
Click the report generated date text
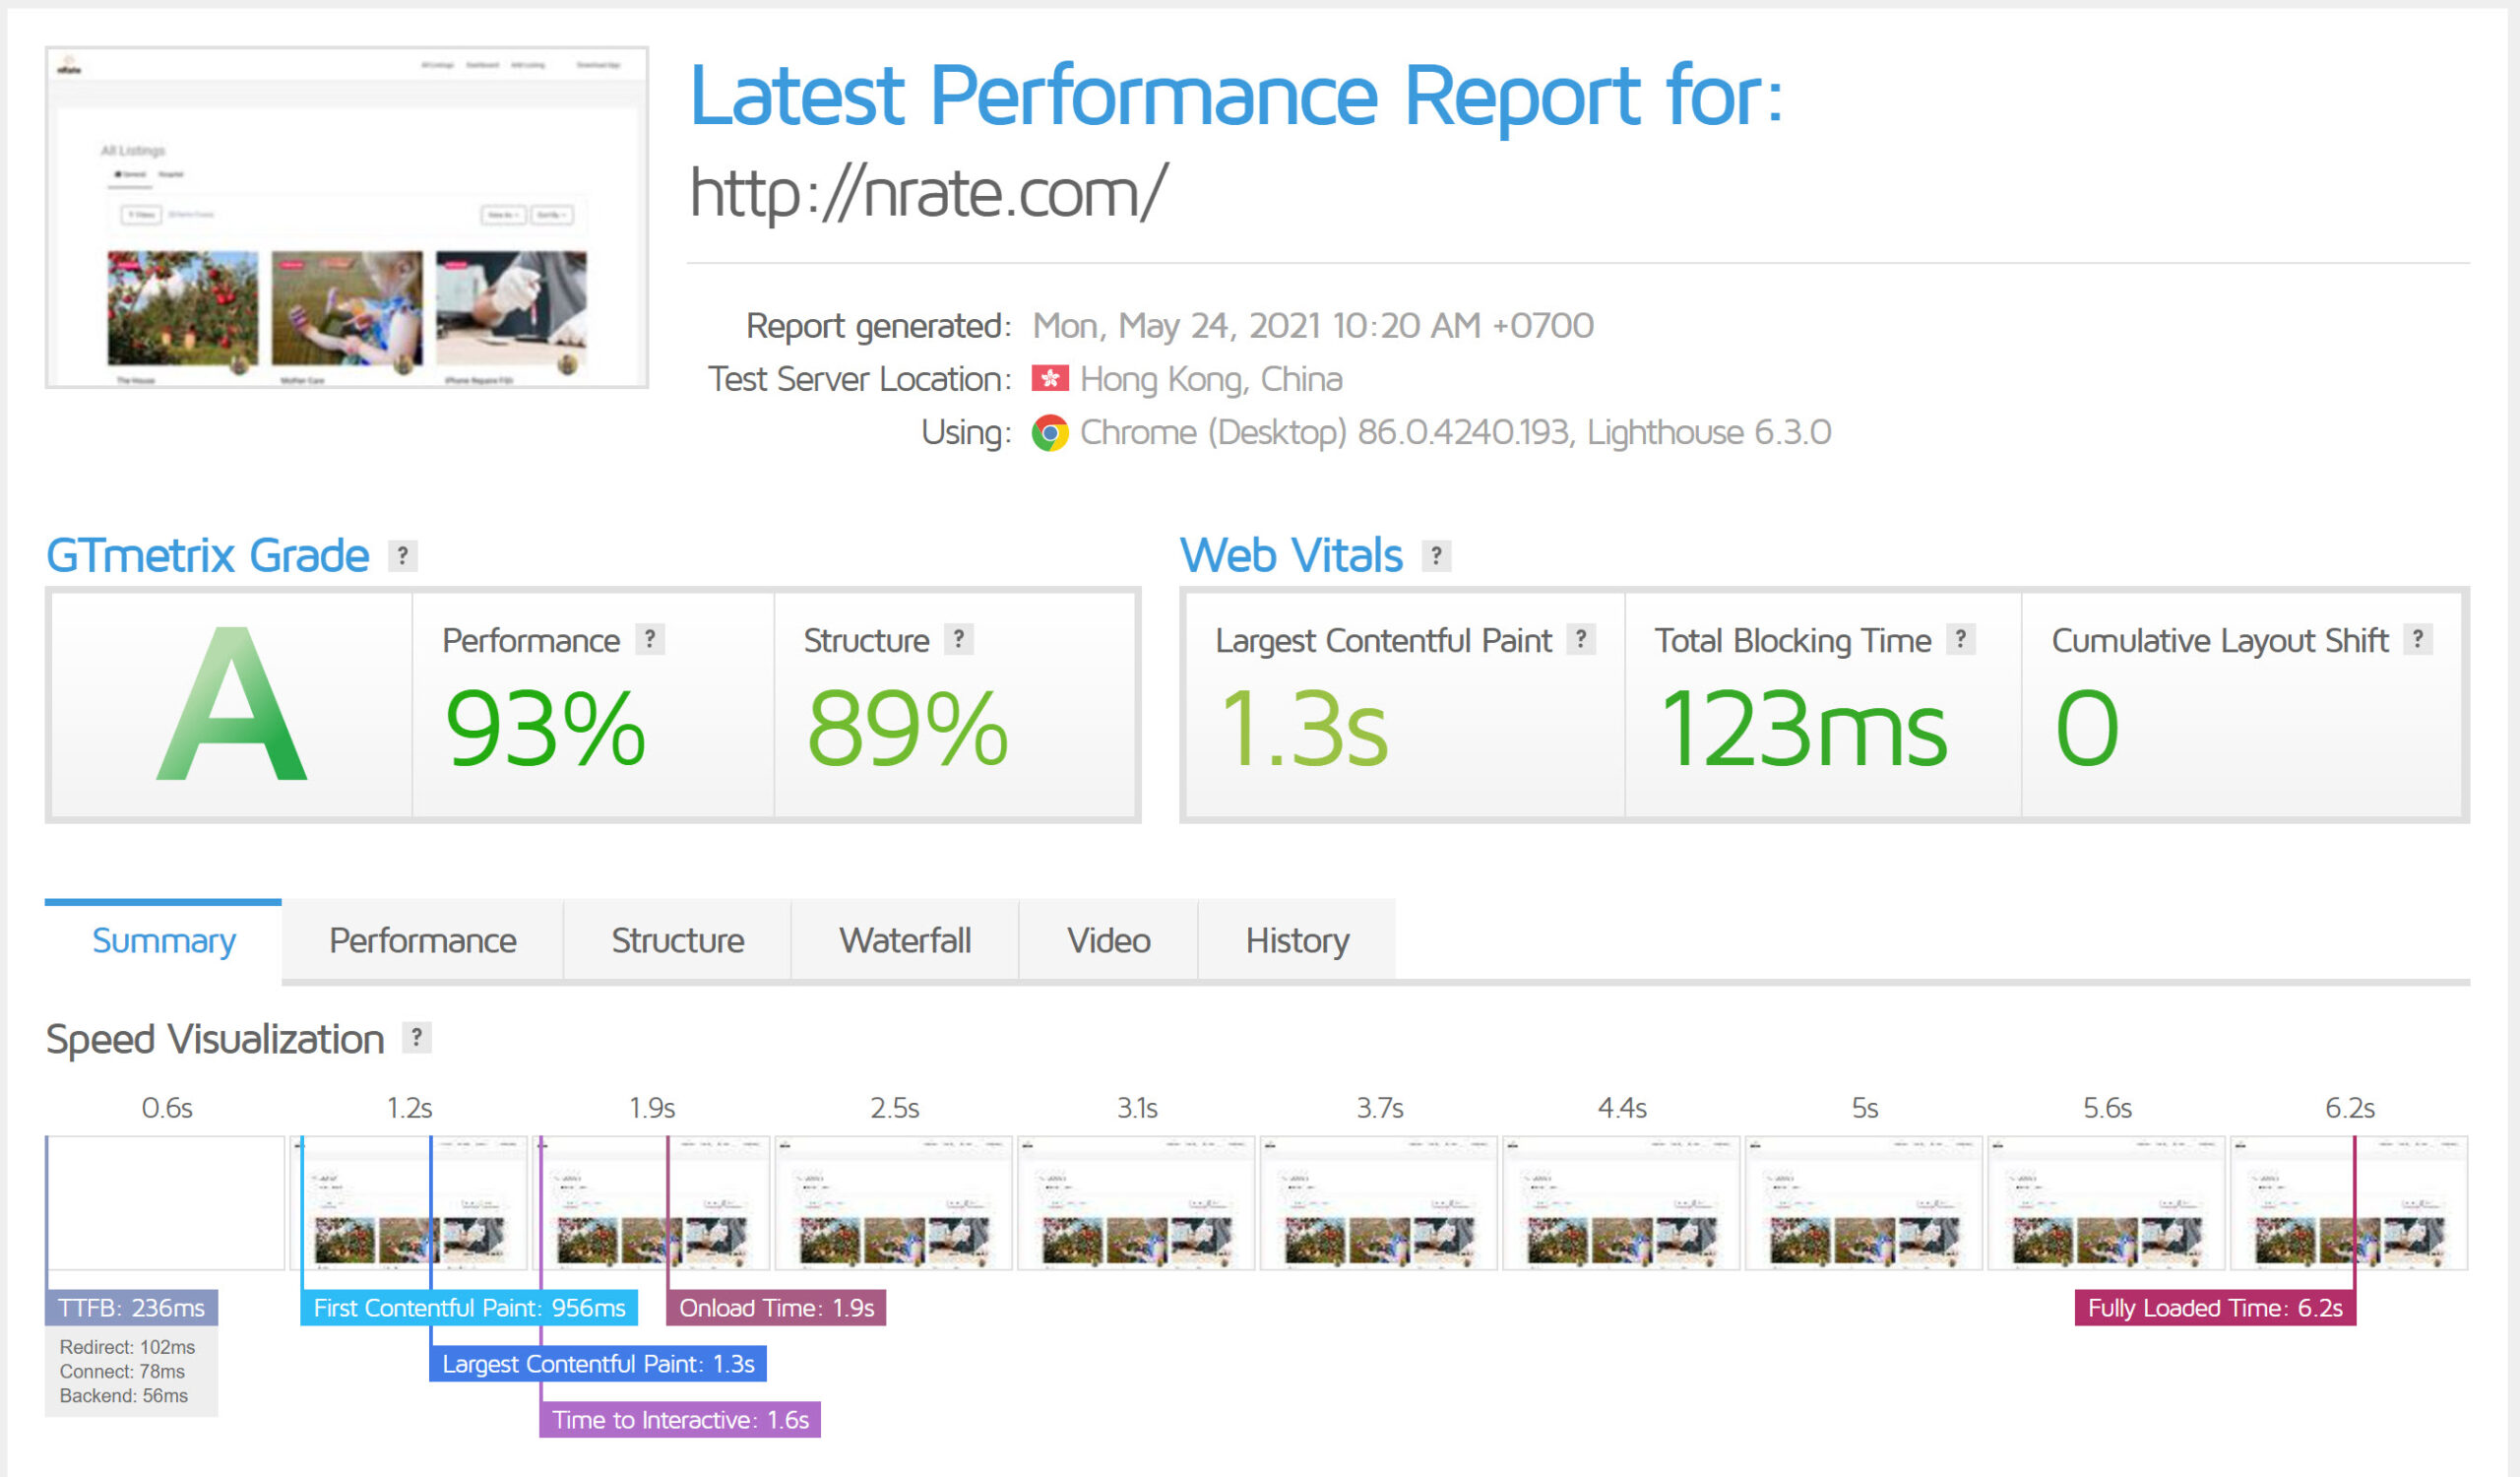click(x=1313, y=326)
